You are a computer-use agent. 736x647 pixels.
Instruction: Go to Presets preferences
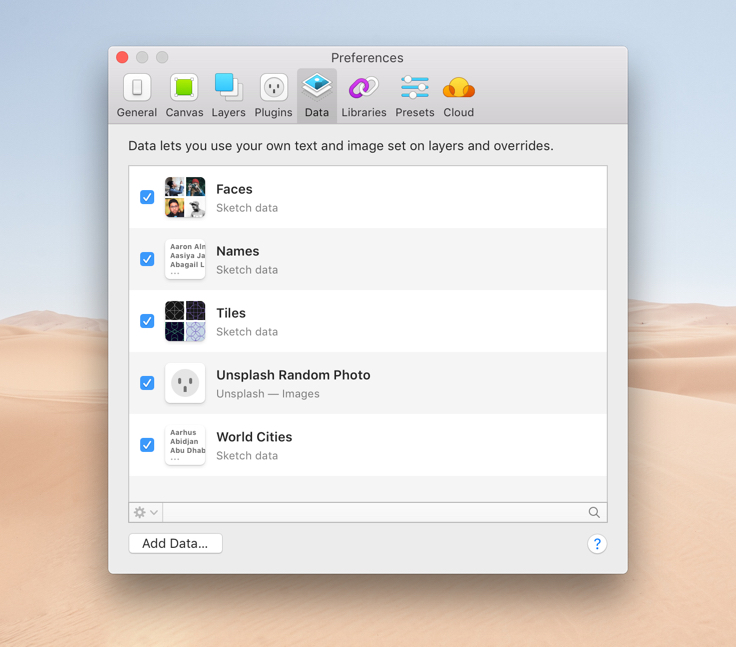click(414, 96)
